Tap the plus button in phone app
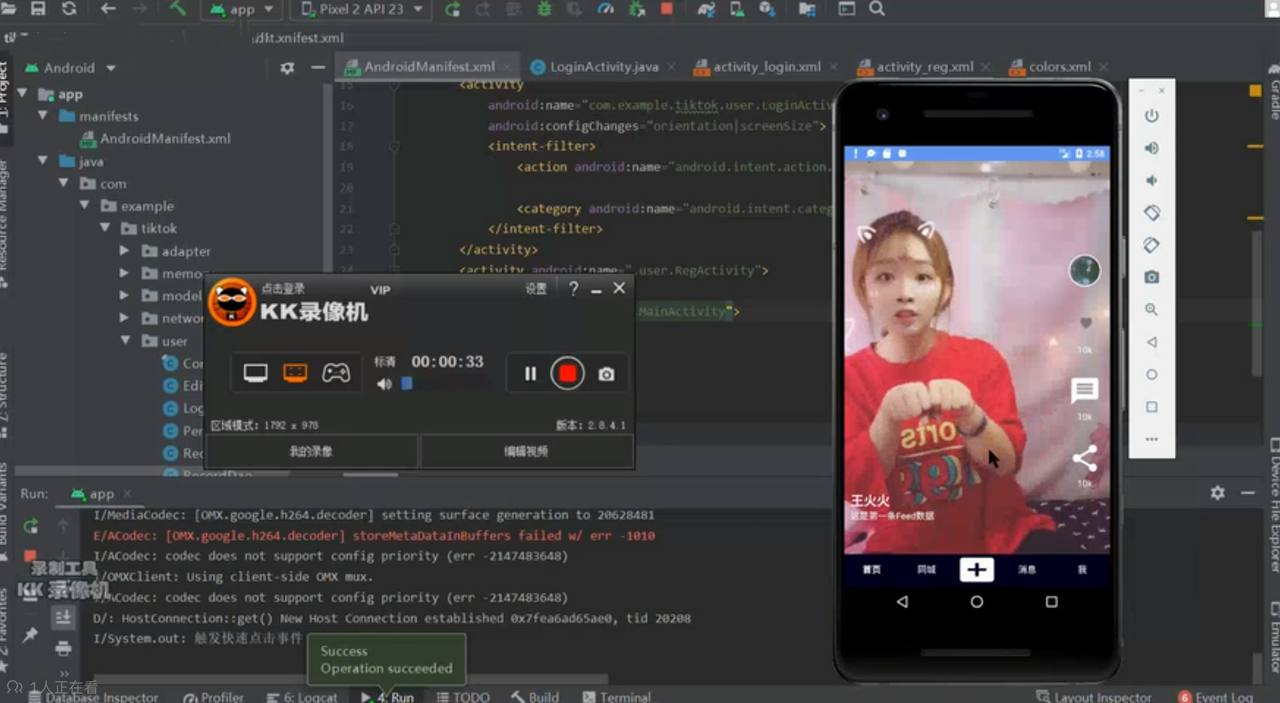Viewport: 1280px width, 703px height. point(977,569)
